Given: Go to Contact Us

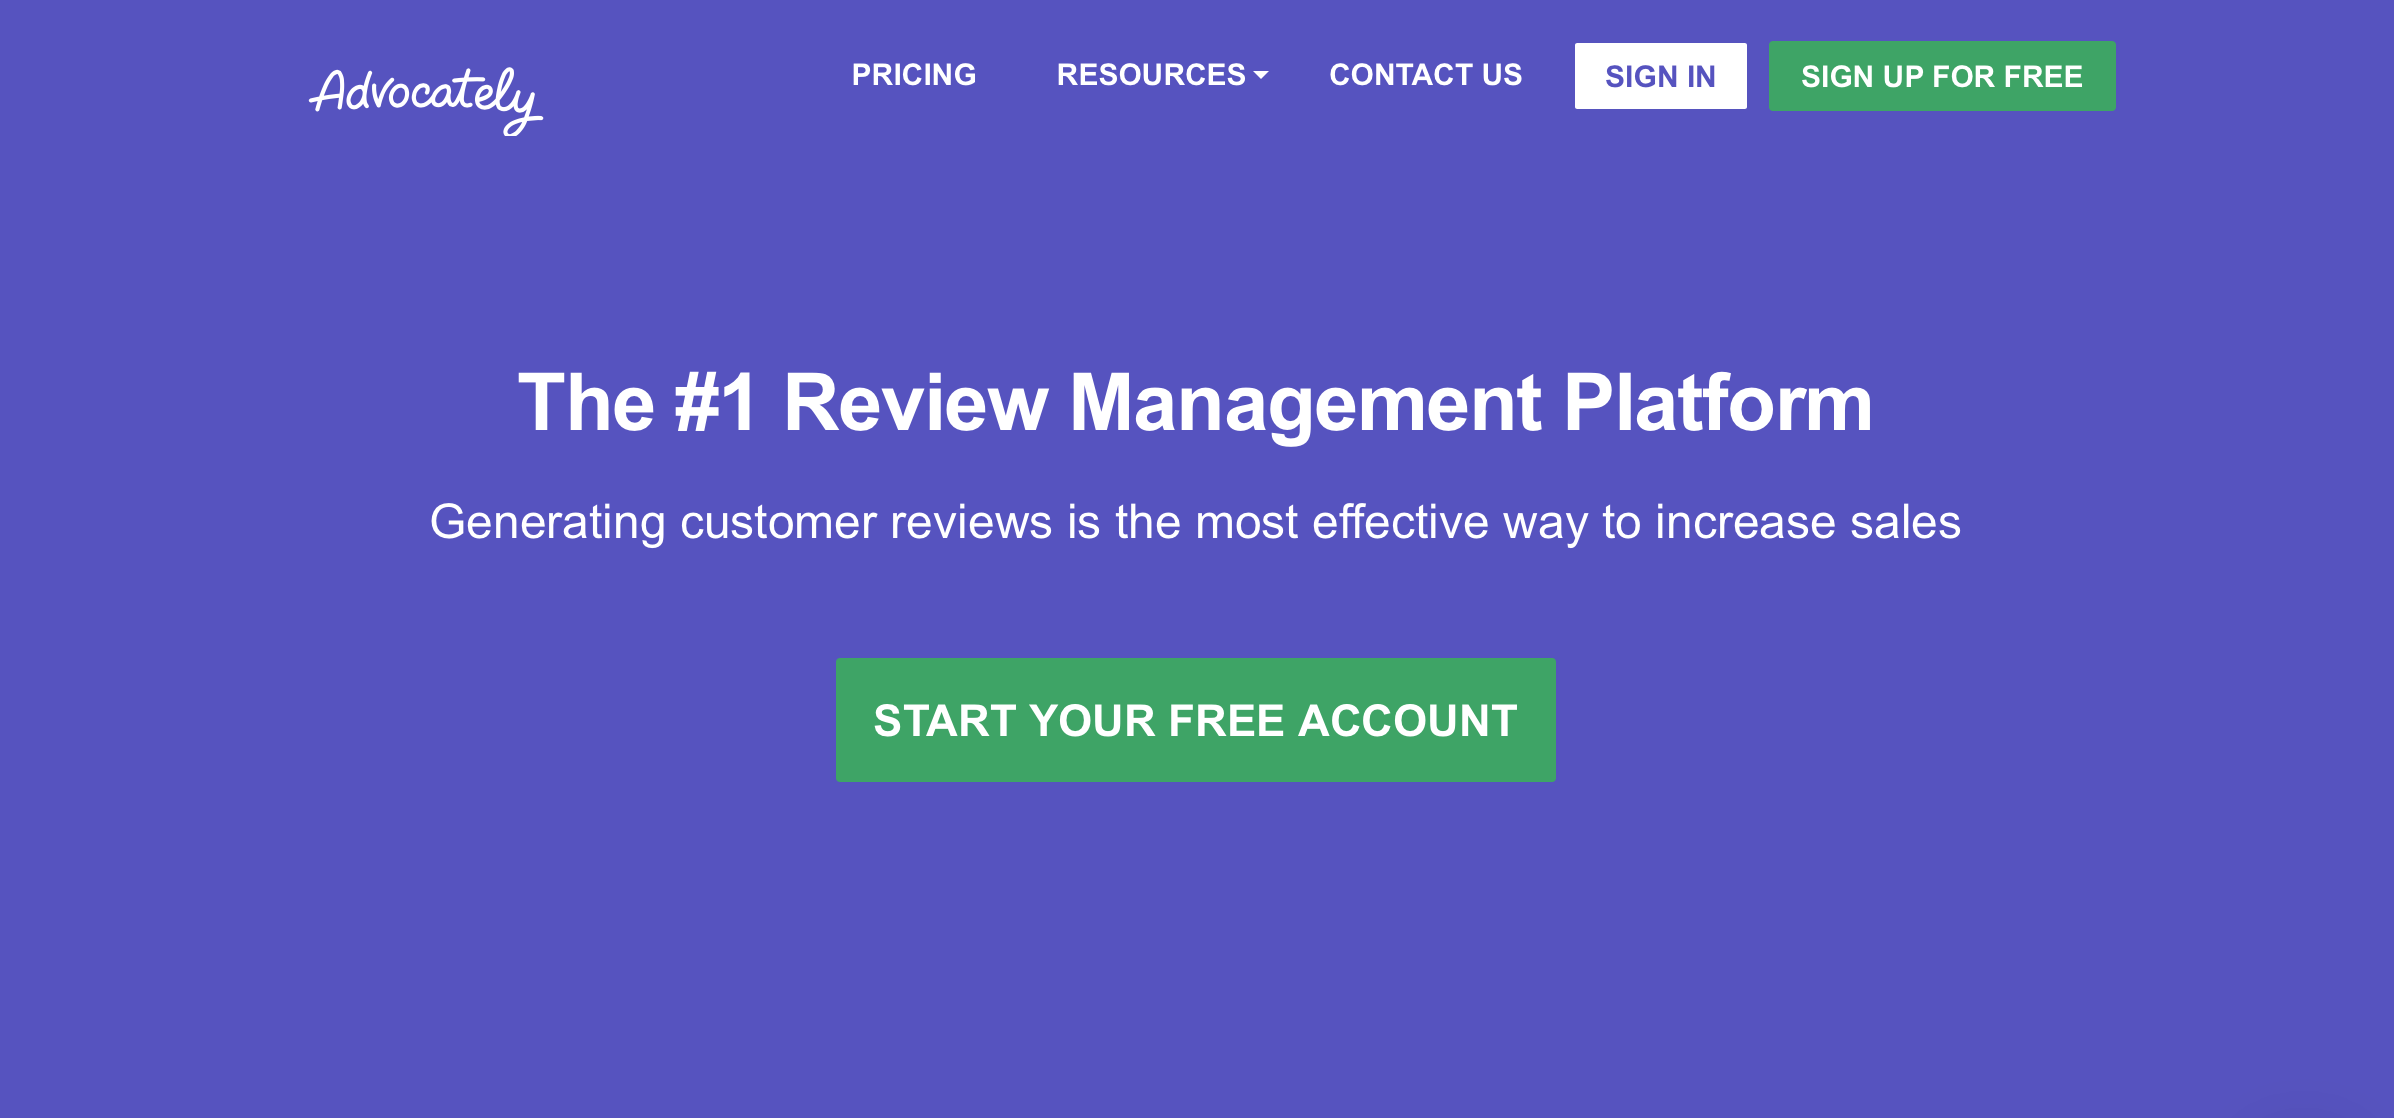Looking at the screenshot, I should [x=1425, y=75].
